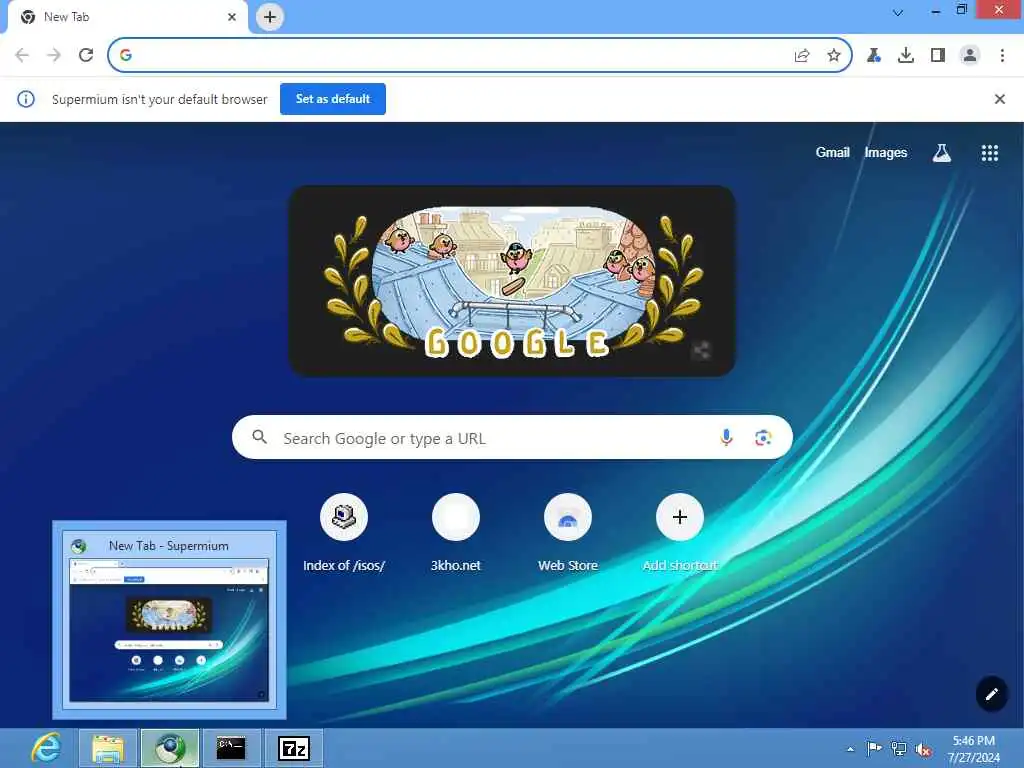Open the Google apps grid
Viewport: 1024px width, 768px height.
(989, 153)
